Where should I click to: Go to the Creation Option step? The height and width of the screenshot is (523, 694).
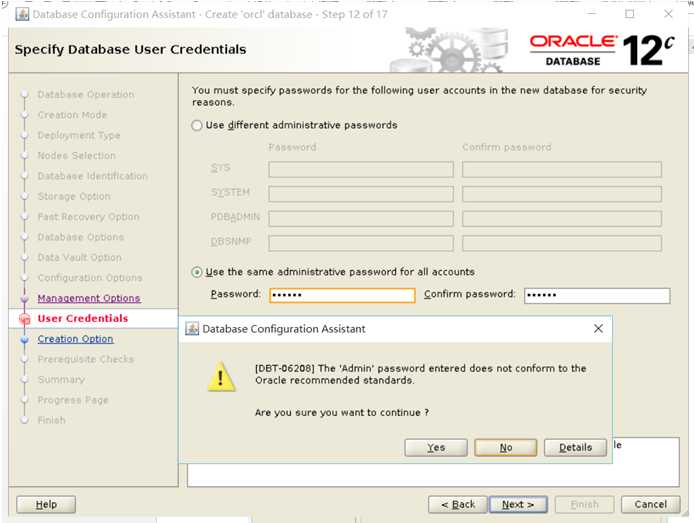pyautogui.click(x=75, y=339)
